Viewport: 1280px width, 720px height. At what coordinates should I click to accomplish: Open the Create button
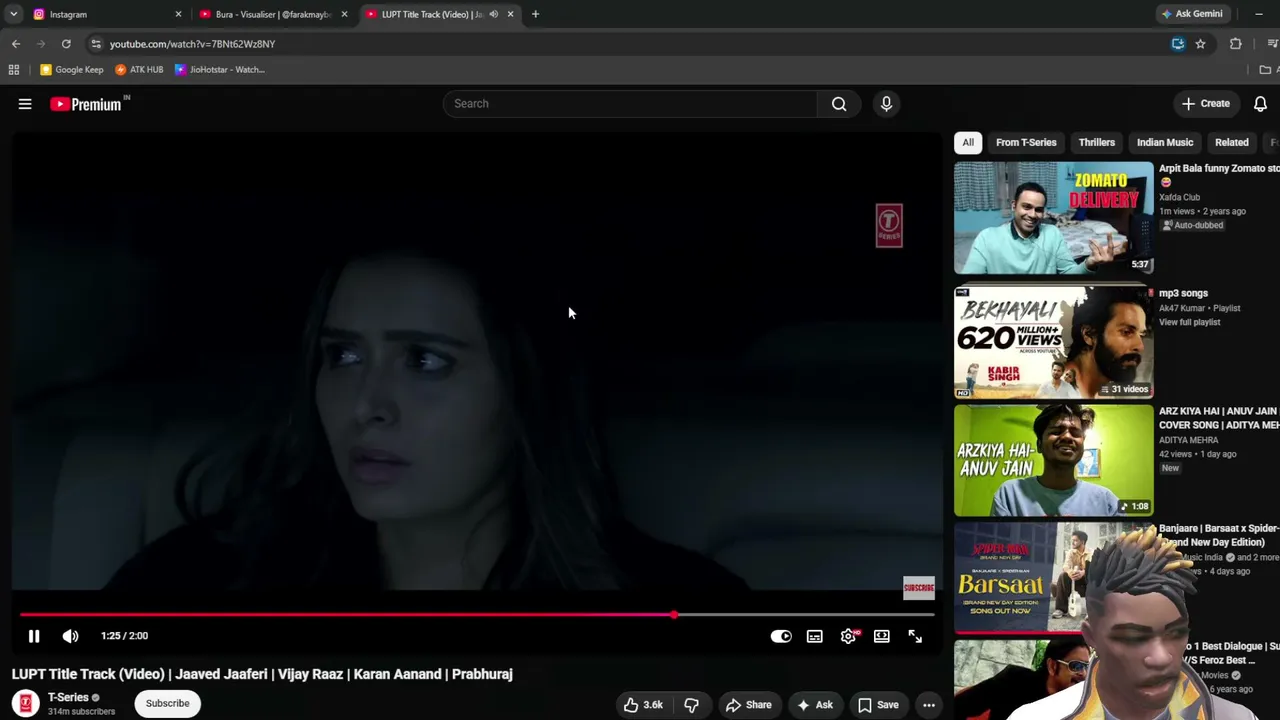pyautogui.click(x=1205, y=104)
